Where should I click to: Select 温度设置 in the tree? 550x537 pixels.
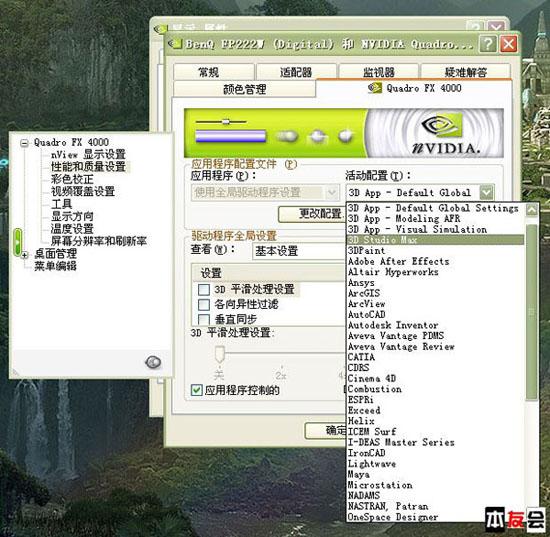[x=72, y=229]
